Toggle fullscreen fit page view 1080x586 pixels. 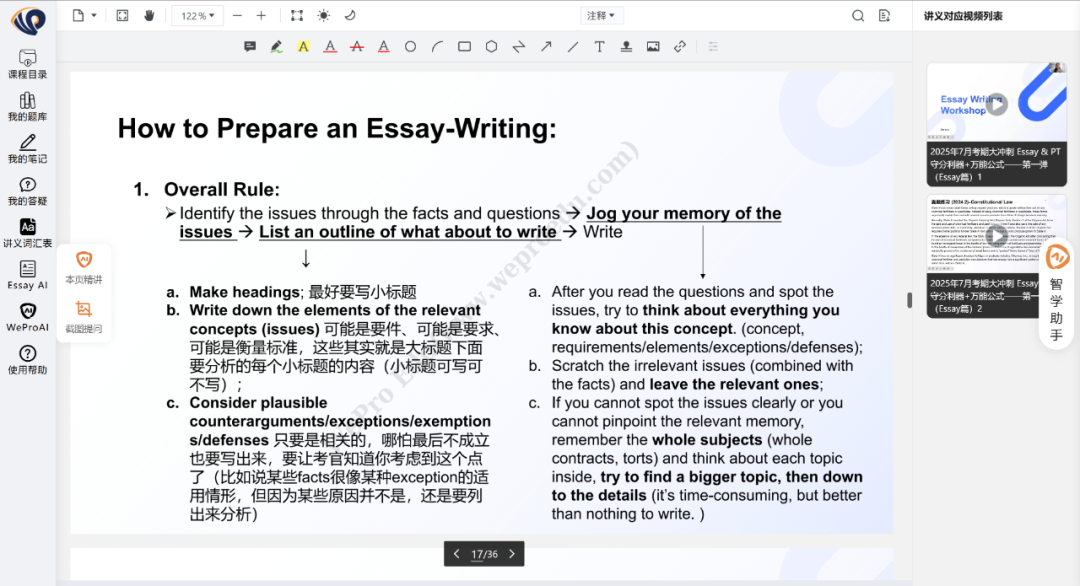[122, 16]
